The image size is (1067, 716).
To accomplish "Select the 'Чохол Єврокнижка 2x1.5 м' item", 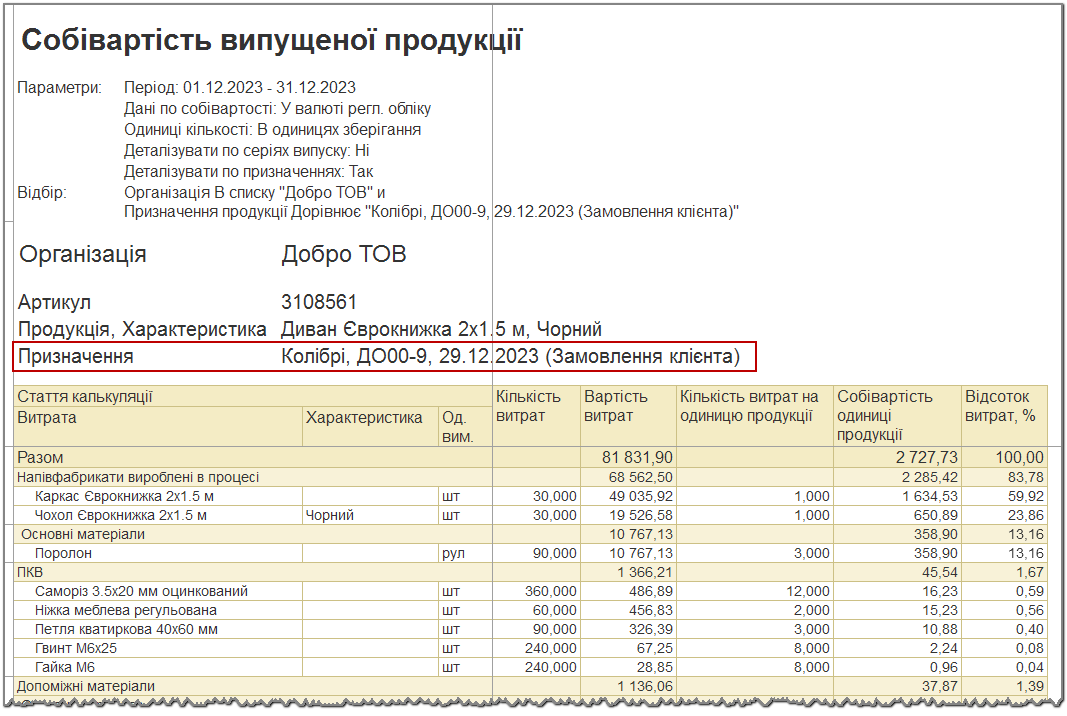I will [x=120, y=515].
